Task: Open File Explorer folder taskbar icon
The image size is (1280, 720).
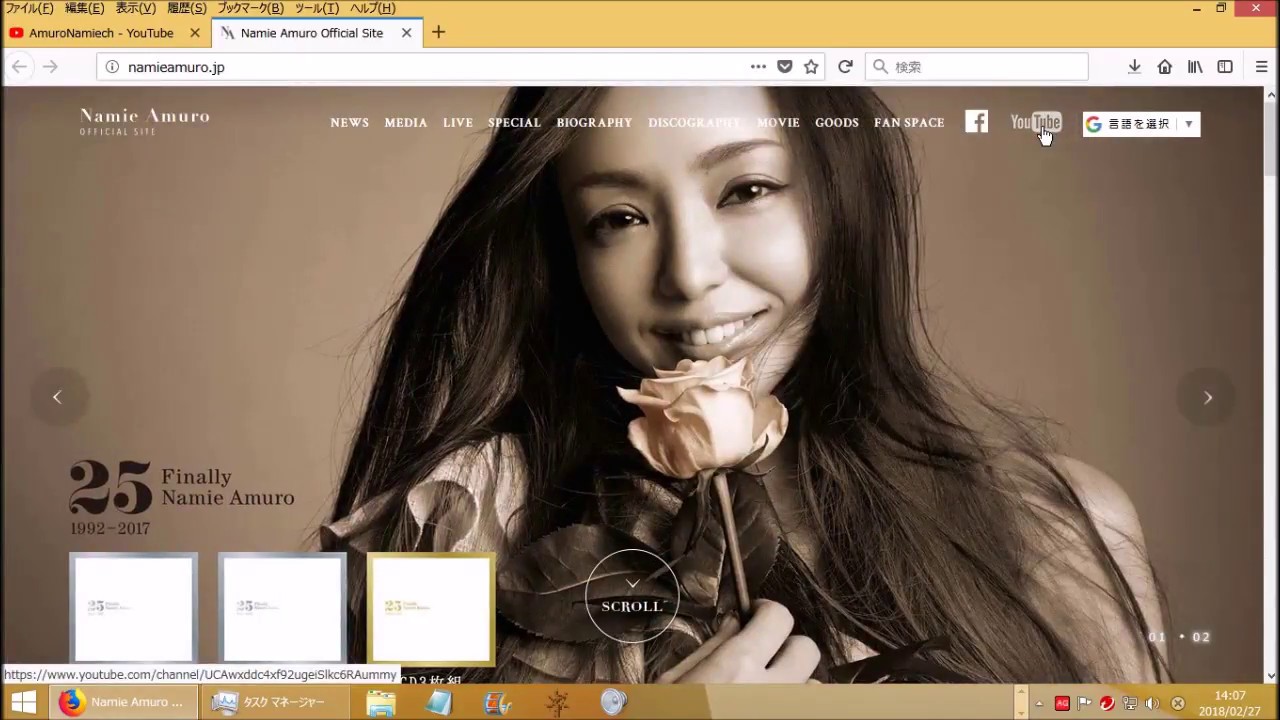Action: coord(381,702)
